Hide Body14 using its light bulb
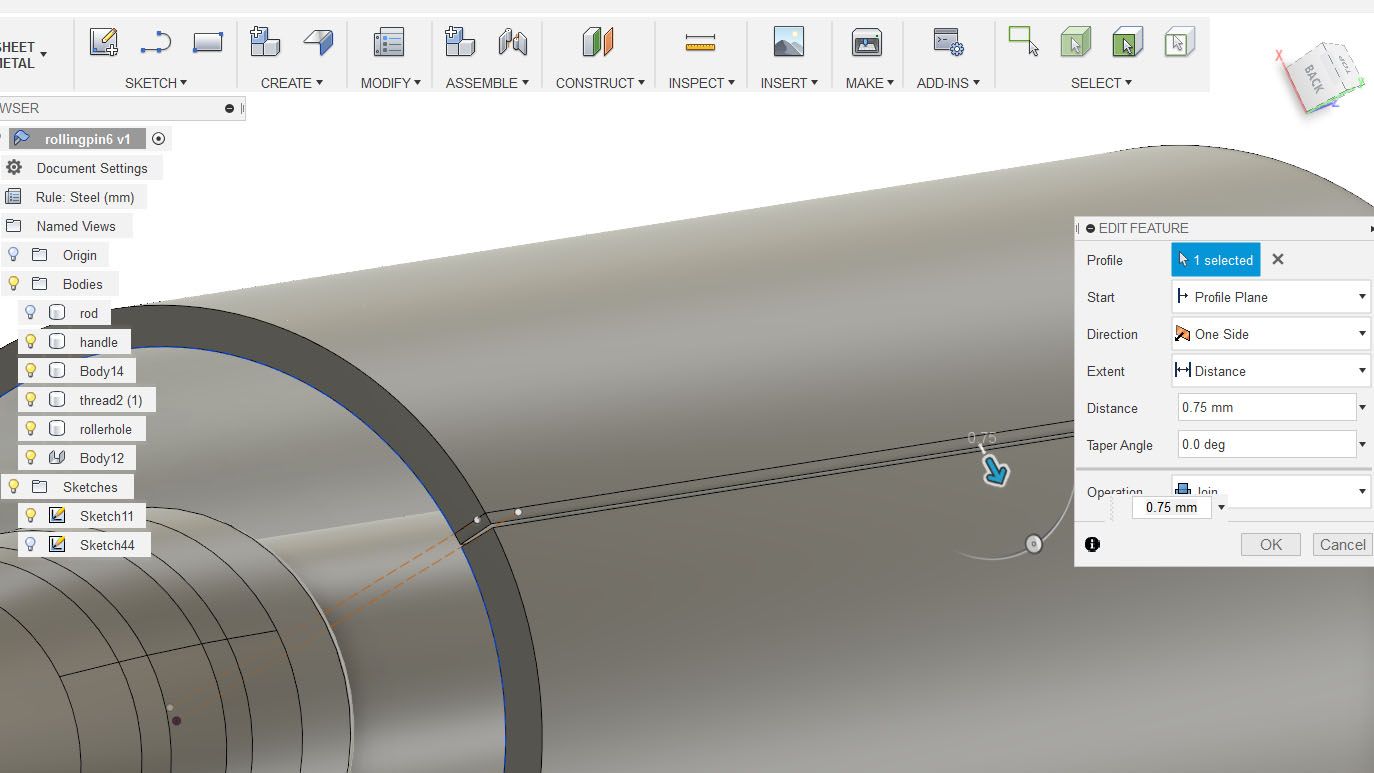1374x773 pixels. point(31,371)
